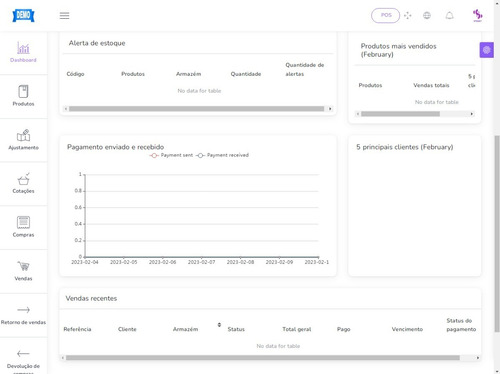Screen dimensions: 500x374
Task: Open the Ajustamento sidebar menu
Action: [23, 140]
